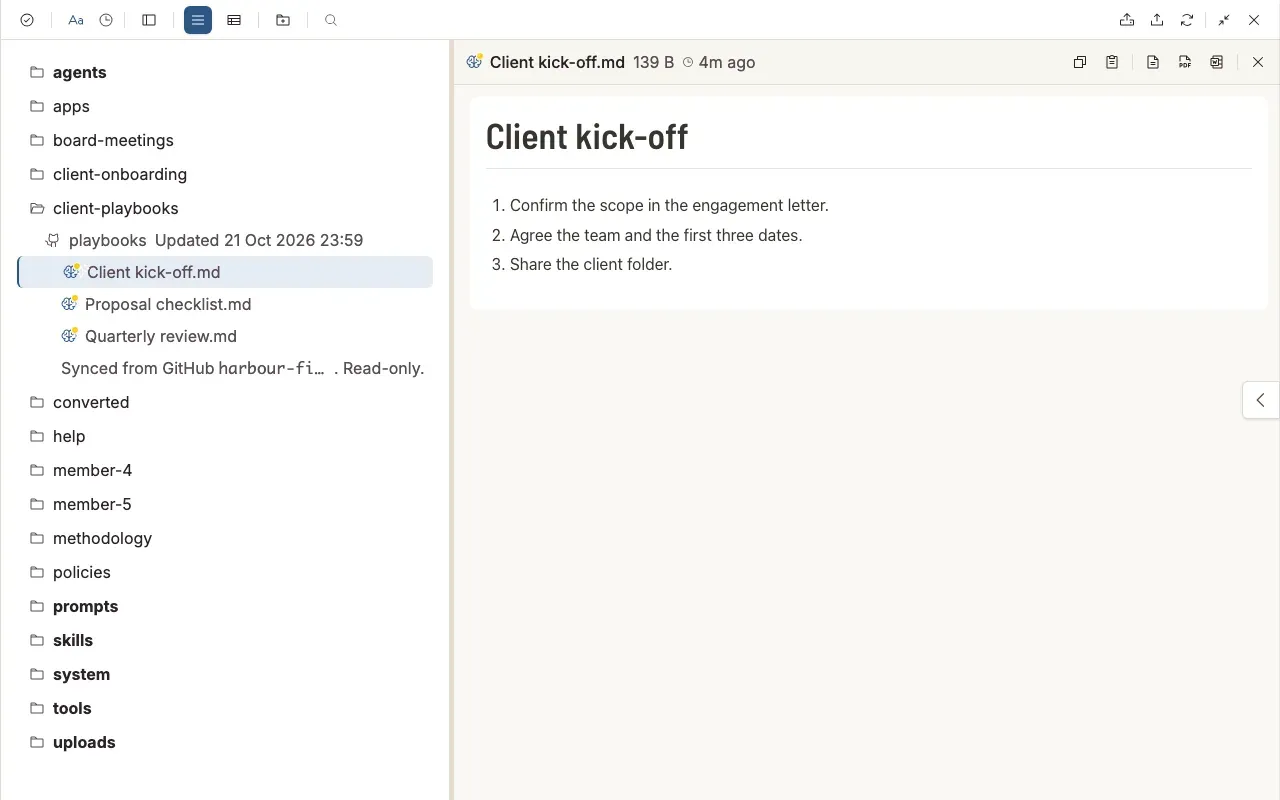Image resolution: width=1280 pixels, height=800 pixels.
Task: Open Quarterly review.md file
Action: (225, 336)
